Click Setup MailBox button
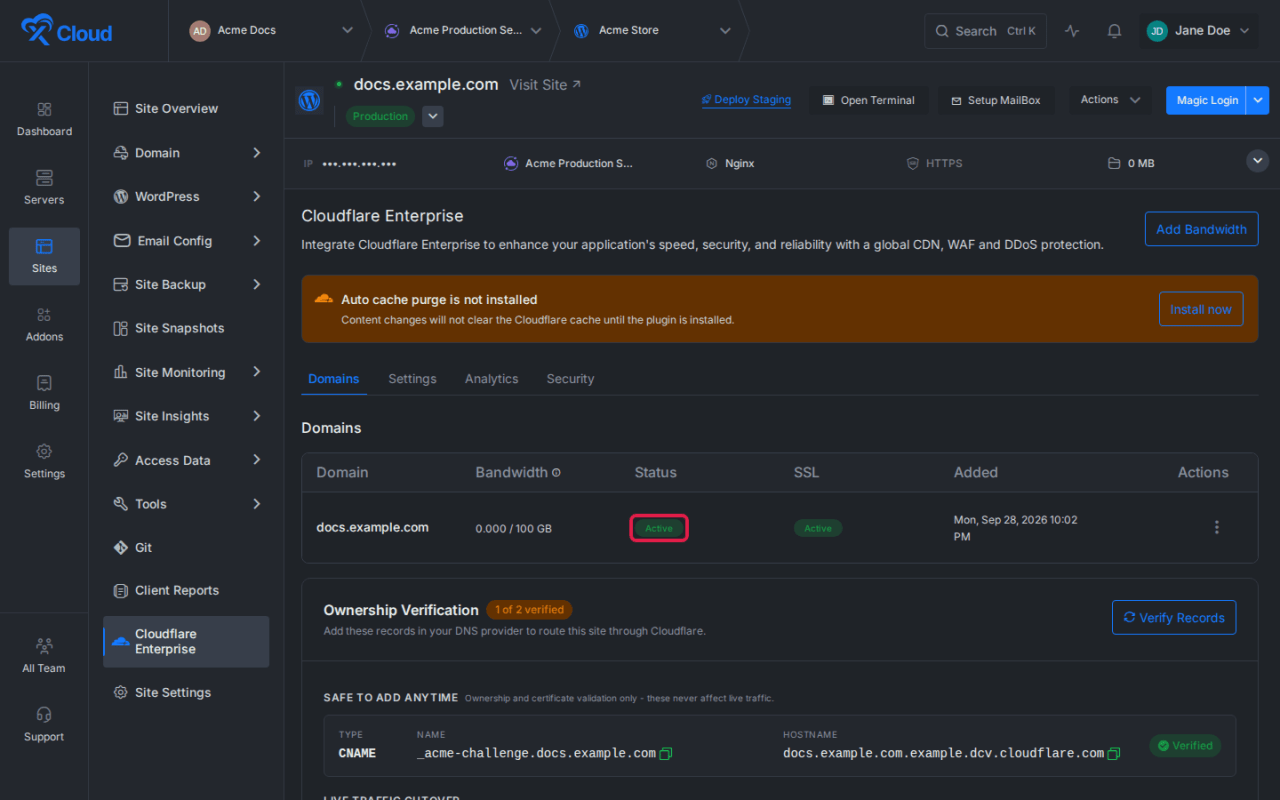Viewport: 1280px width, 800px height. (x=996, y=100)
